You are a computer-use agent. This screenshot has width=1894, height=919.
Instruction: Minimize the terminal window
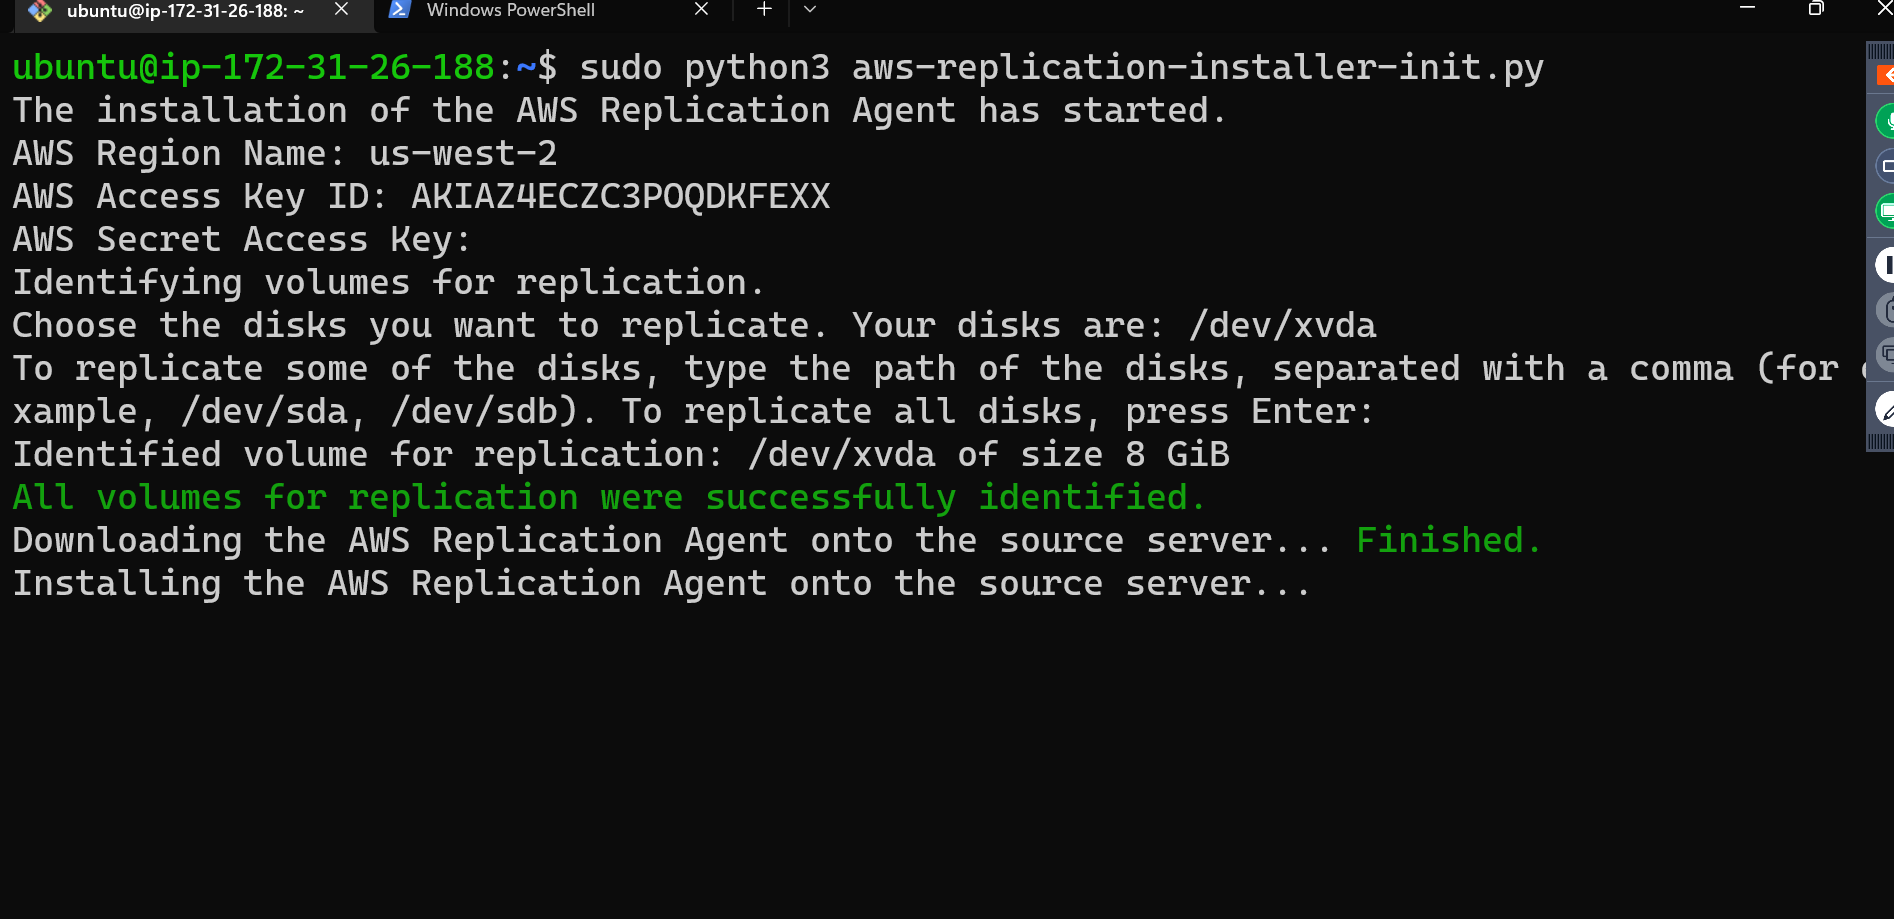1748,8
